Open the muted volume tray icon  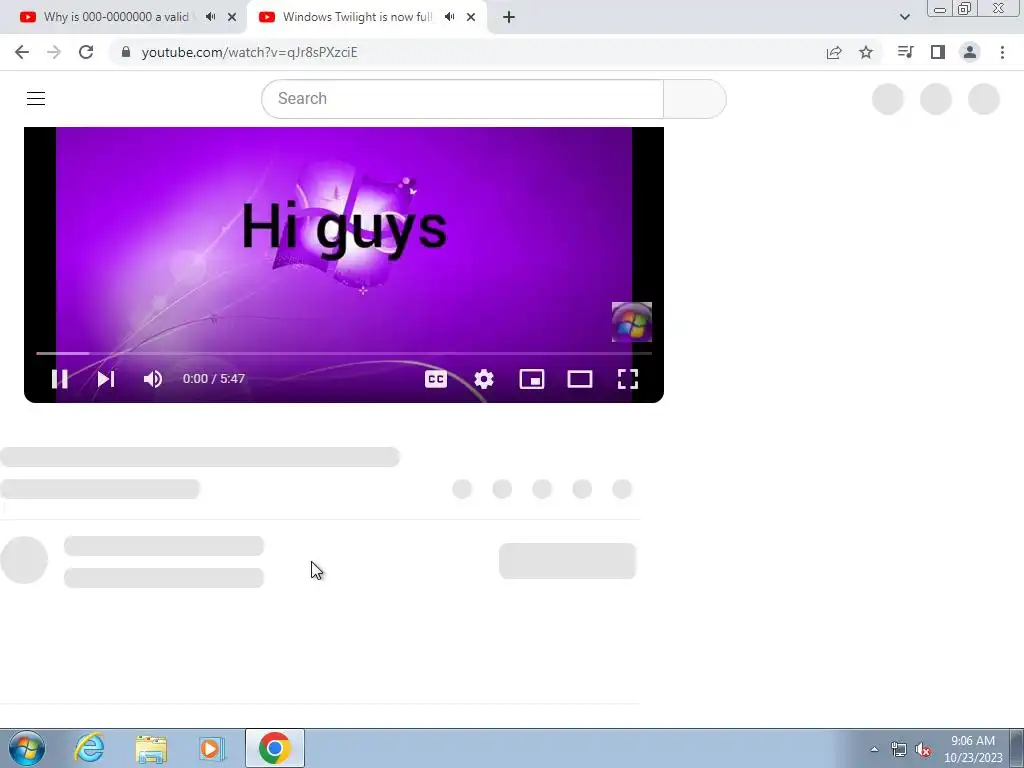pyautogui.click(x=923, y=749)
